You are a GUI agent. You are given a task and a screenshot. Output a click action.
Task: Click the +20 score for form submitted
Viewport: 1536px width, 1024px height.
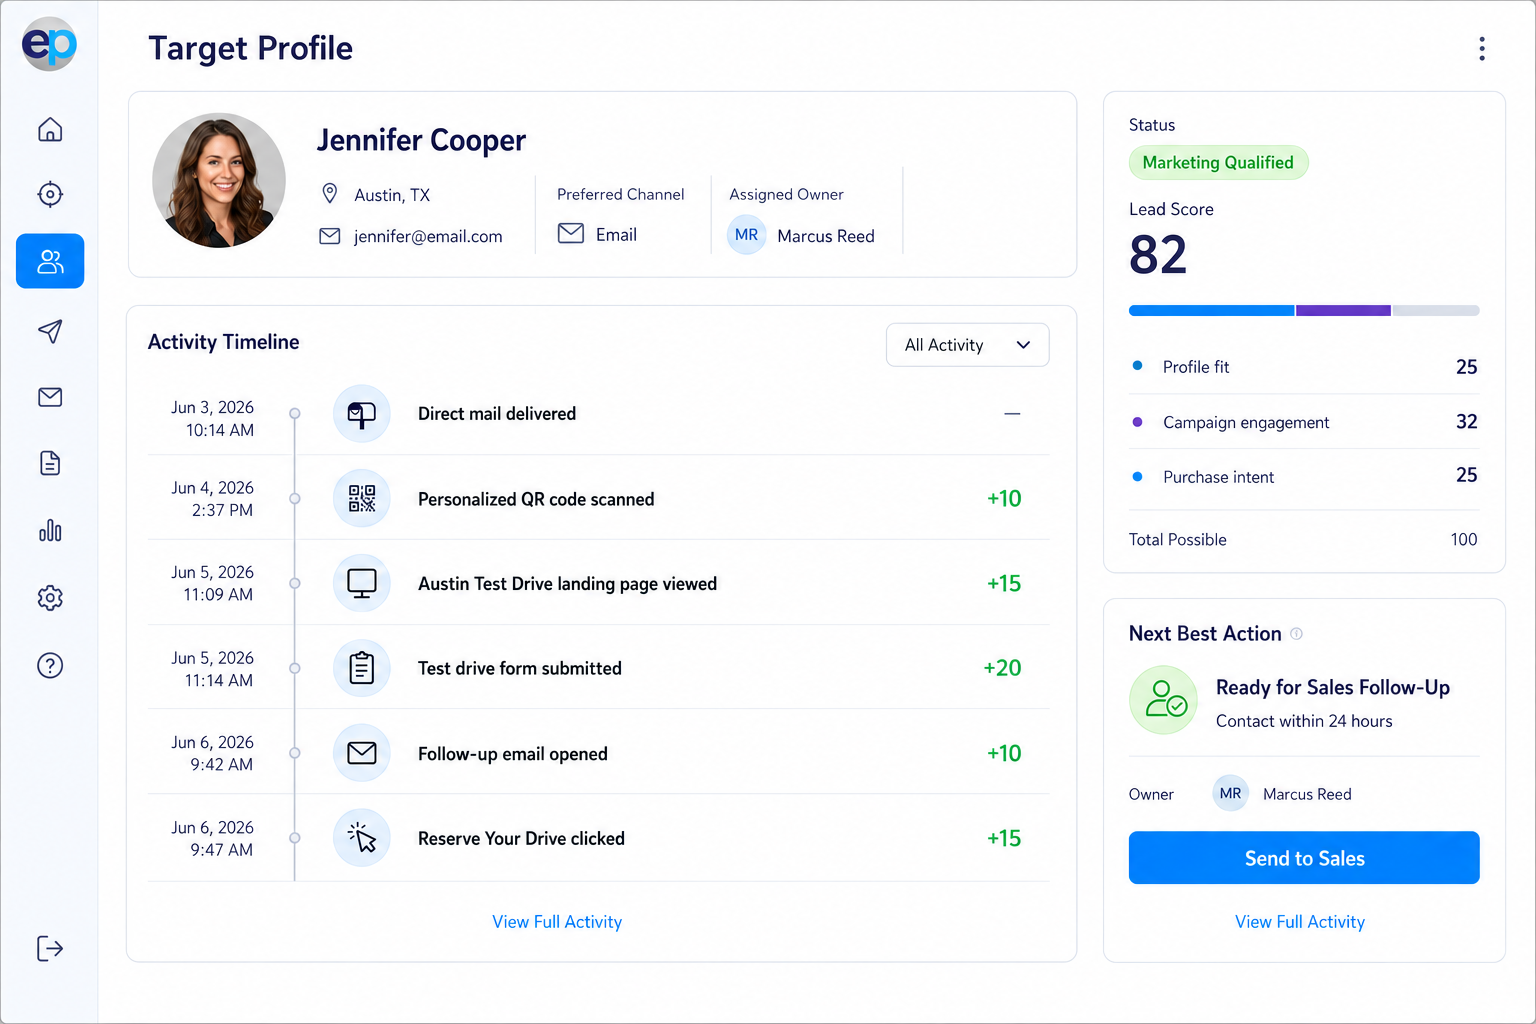coord(1002,668)
